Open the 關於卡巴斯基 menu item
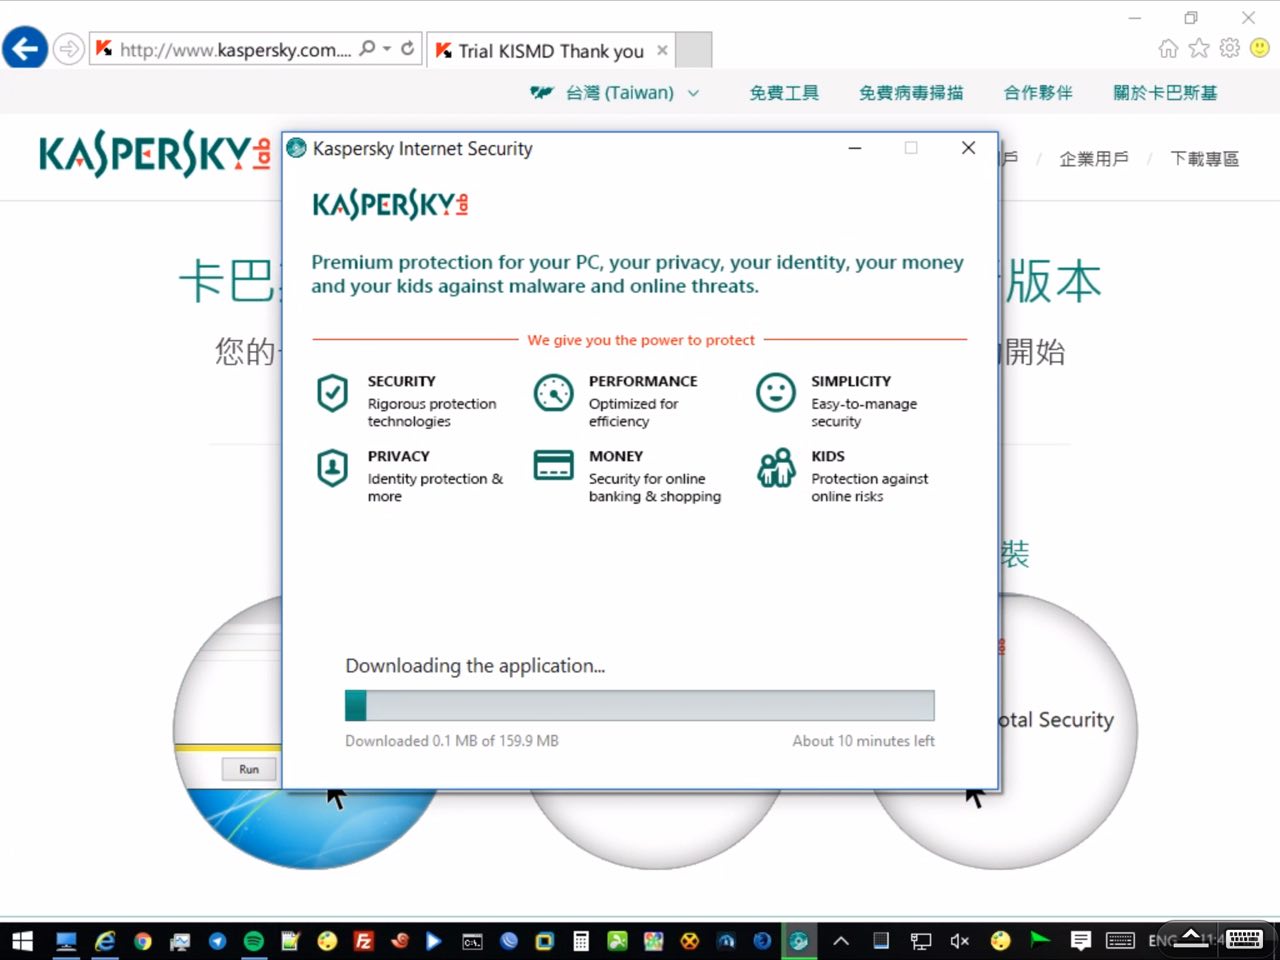This screenshot has height=960, width=1280. [1165, 93]
